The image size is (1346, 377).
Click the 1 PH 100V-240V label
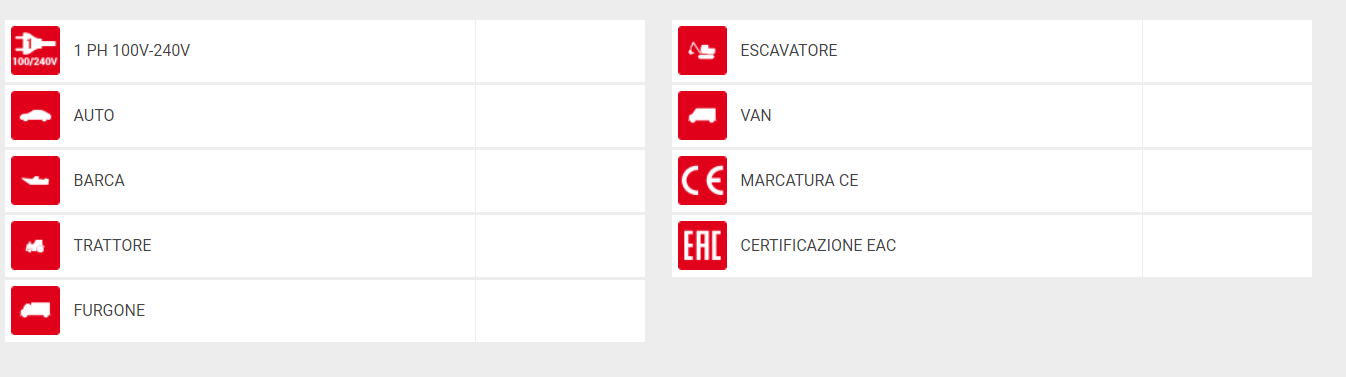132,50
